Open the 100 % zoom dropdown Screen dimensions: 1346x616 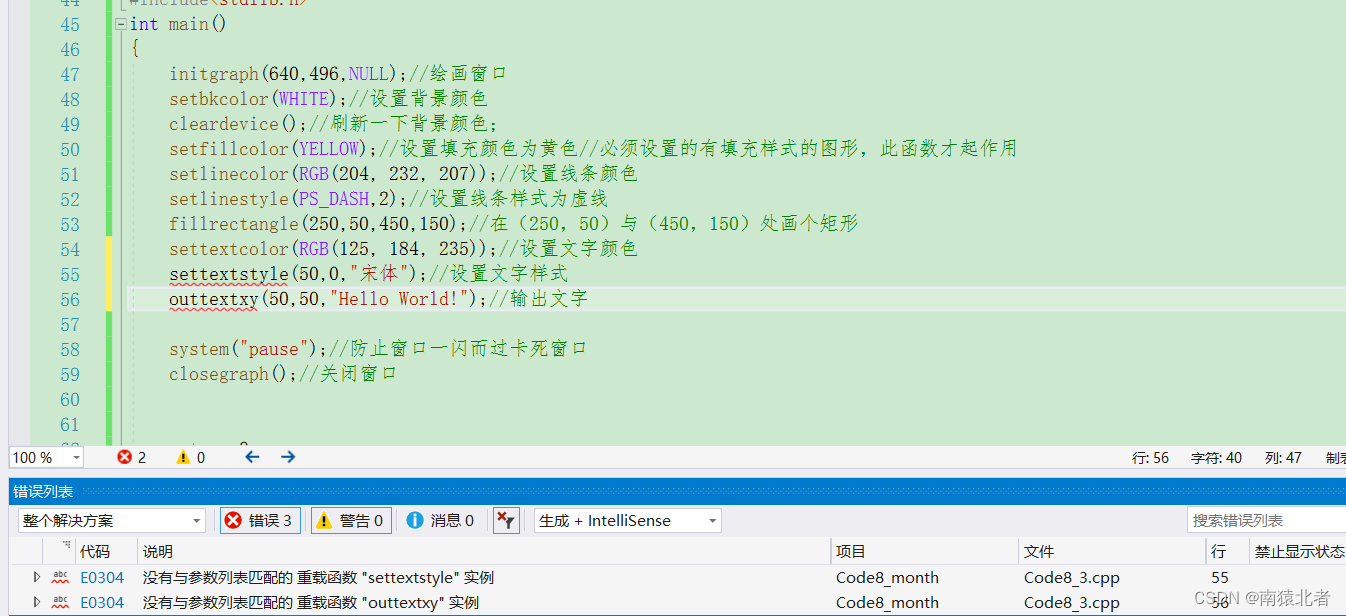point(46,457)
